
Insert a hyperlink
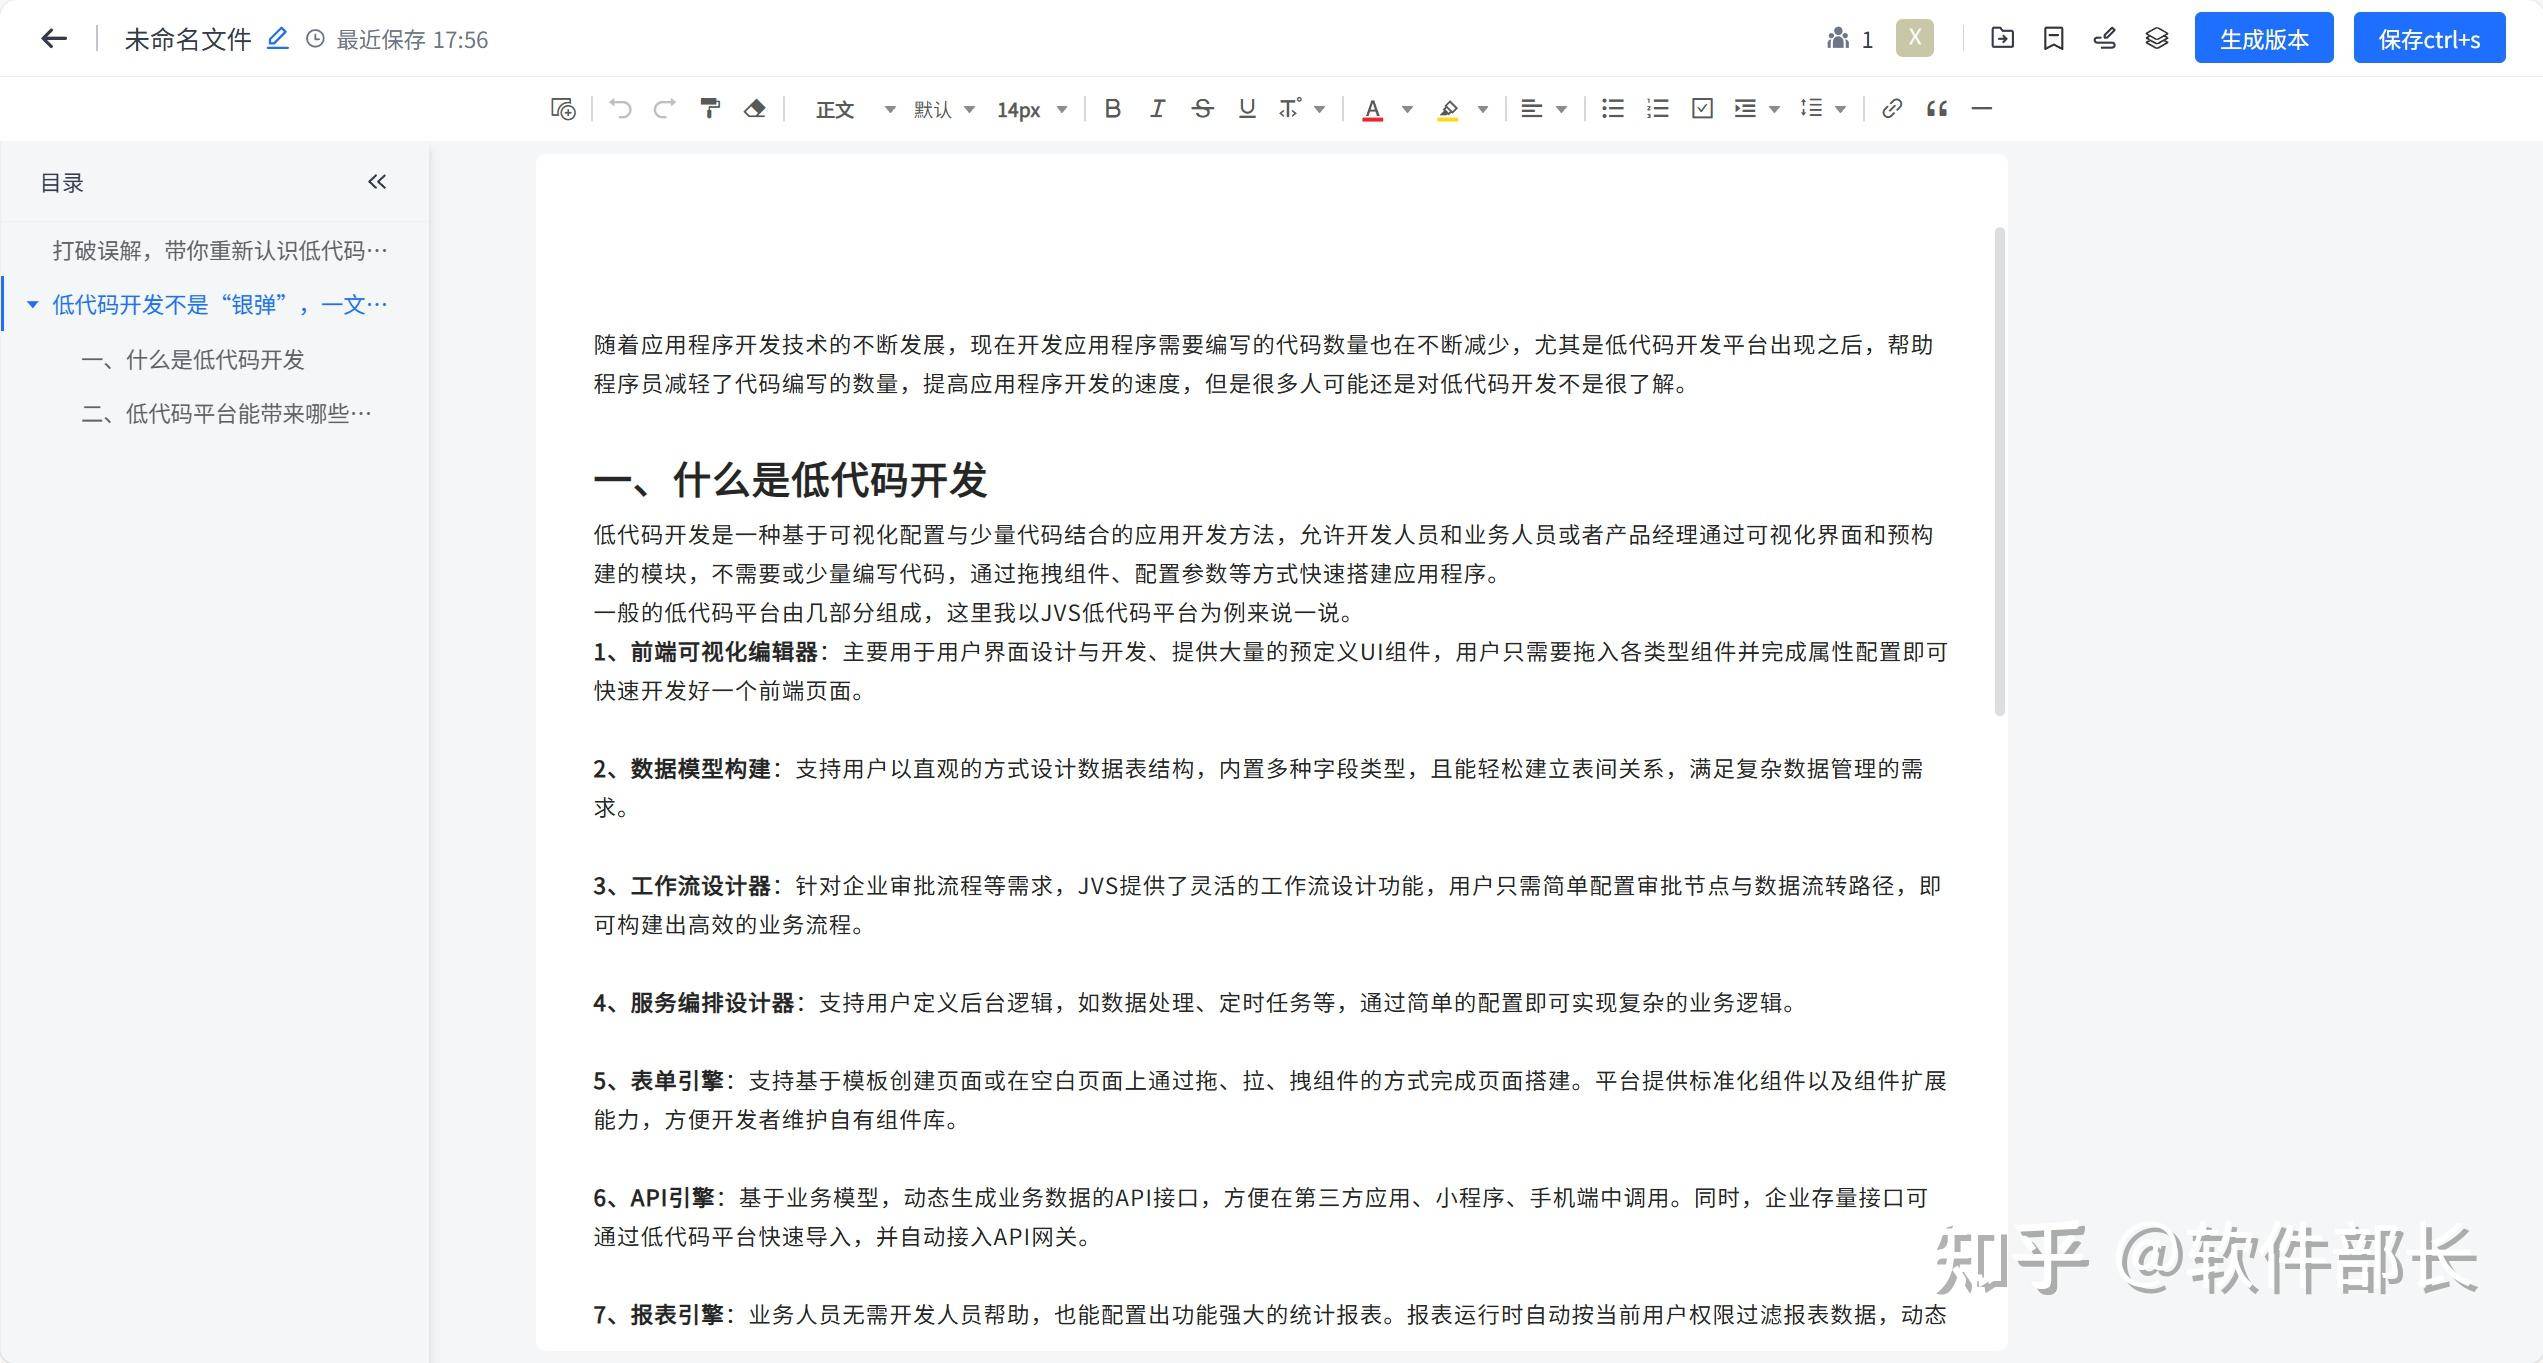(1891, 108)
